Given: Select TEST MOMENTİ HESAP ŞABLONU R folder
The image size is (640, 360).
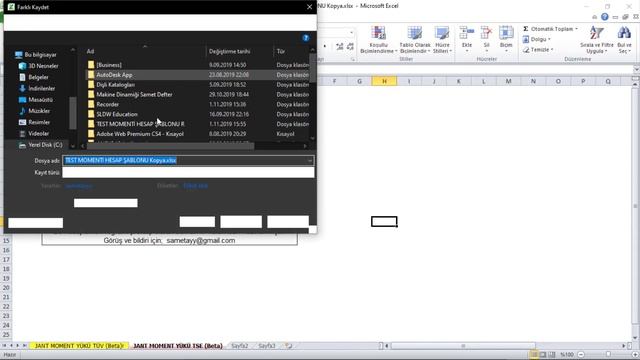Looking at the screenshot, I should coord(198,124).
